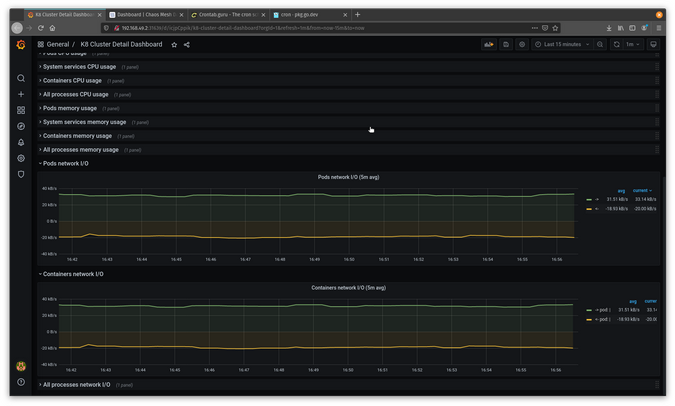This screenshot has height=406, width=675.
Task: Close the Crontab.guru tab
Action: point(263,15)
